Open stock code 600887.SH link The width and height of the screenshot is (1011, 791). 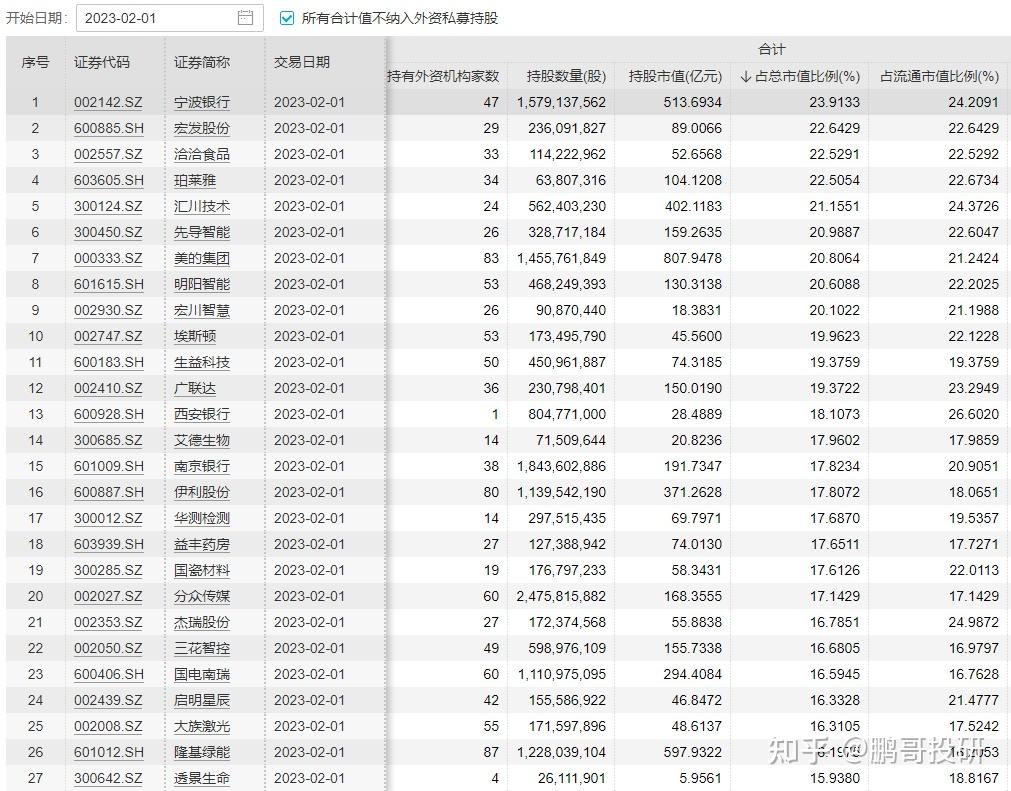109,493
